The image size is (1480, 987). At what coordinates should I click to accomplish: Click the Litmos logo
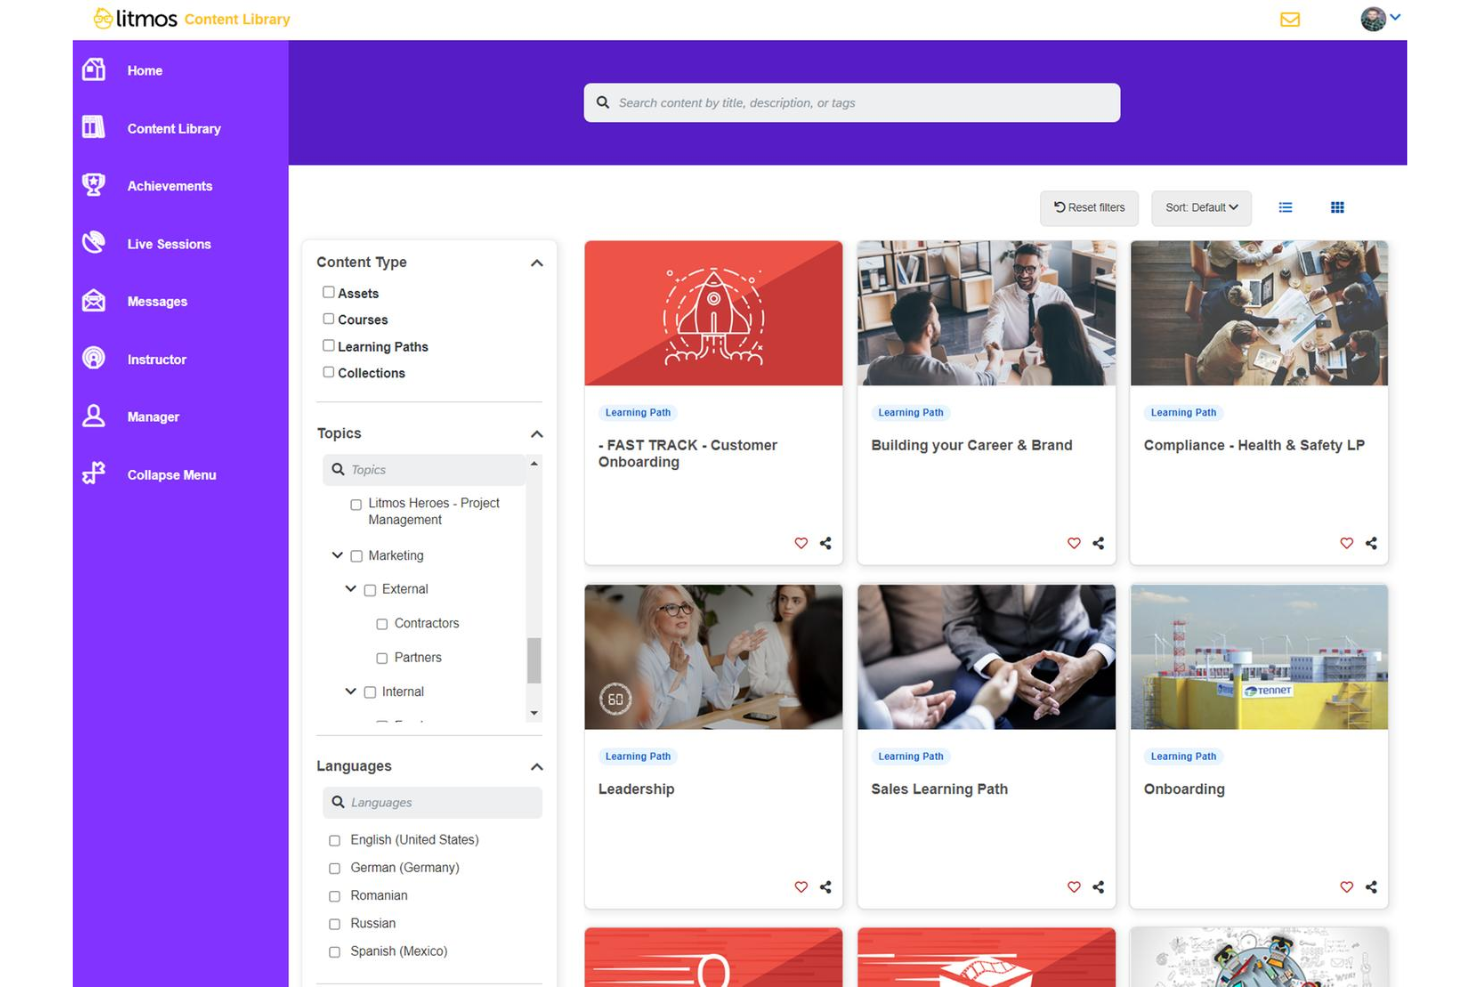pos(135,19)
